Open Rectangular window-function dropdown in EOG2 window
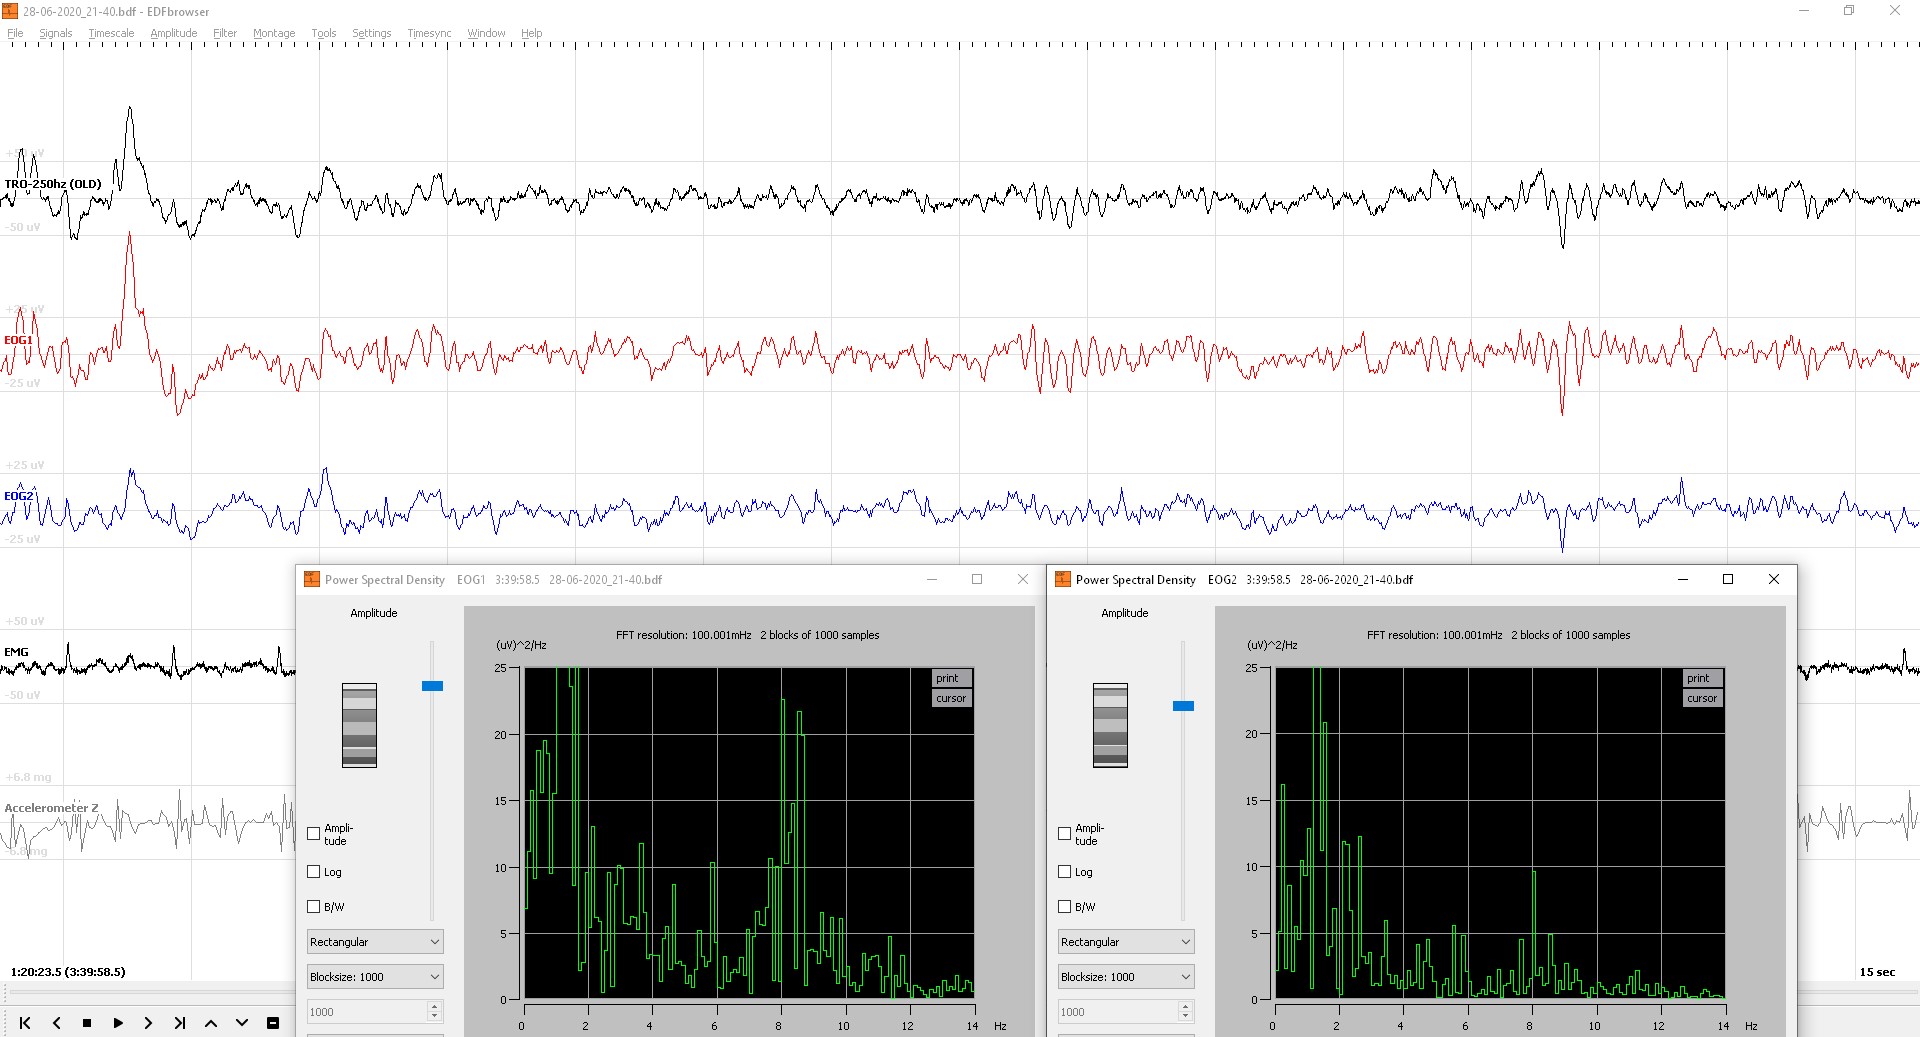Image resolution: width=1920 pixels, height=1037 pixels. click(1126, 942)
